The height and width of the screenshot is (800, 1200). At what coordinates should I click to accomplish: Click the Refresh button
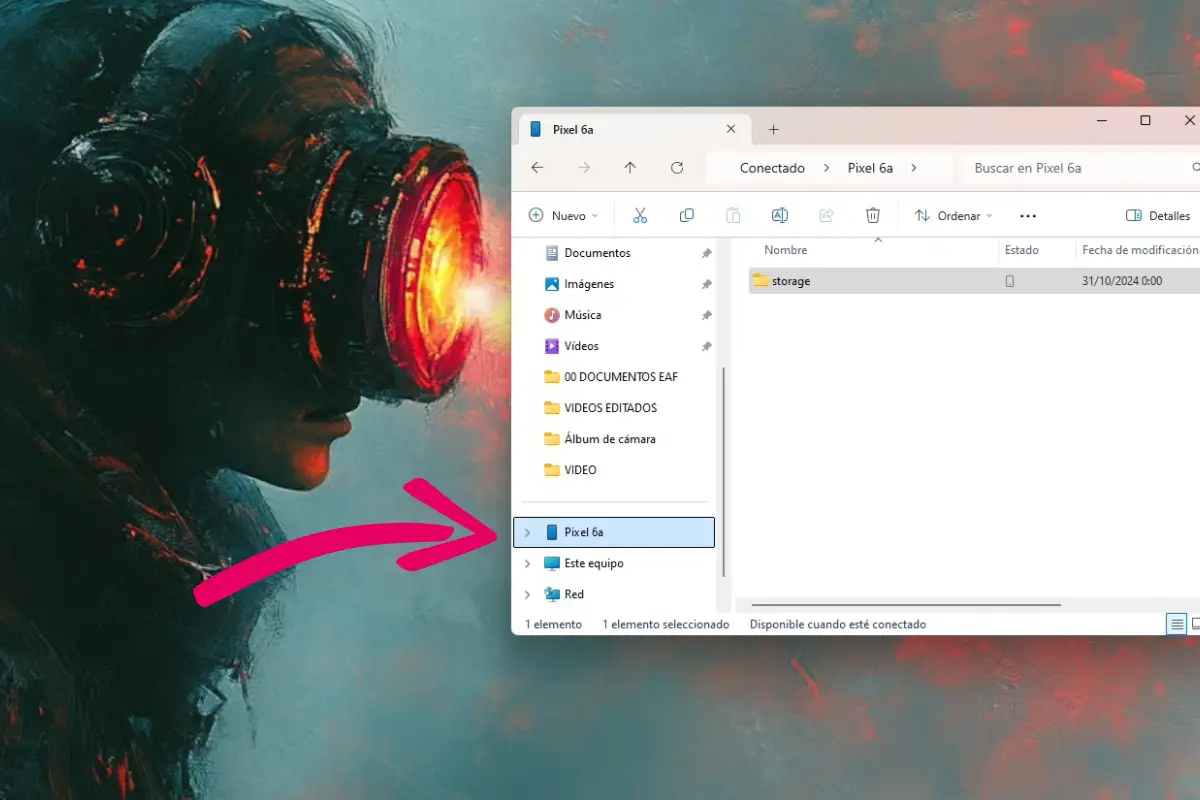(677, 168)
